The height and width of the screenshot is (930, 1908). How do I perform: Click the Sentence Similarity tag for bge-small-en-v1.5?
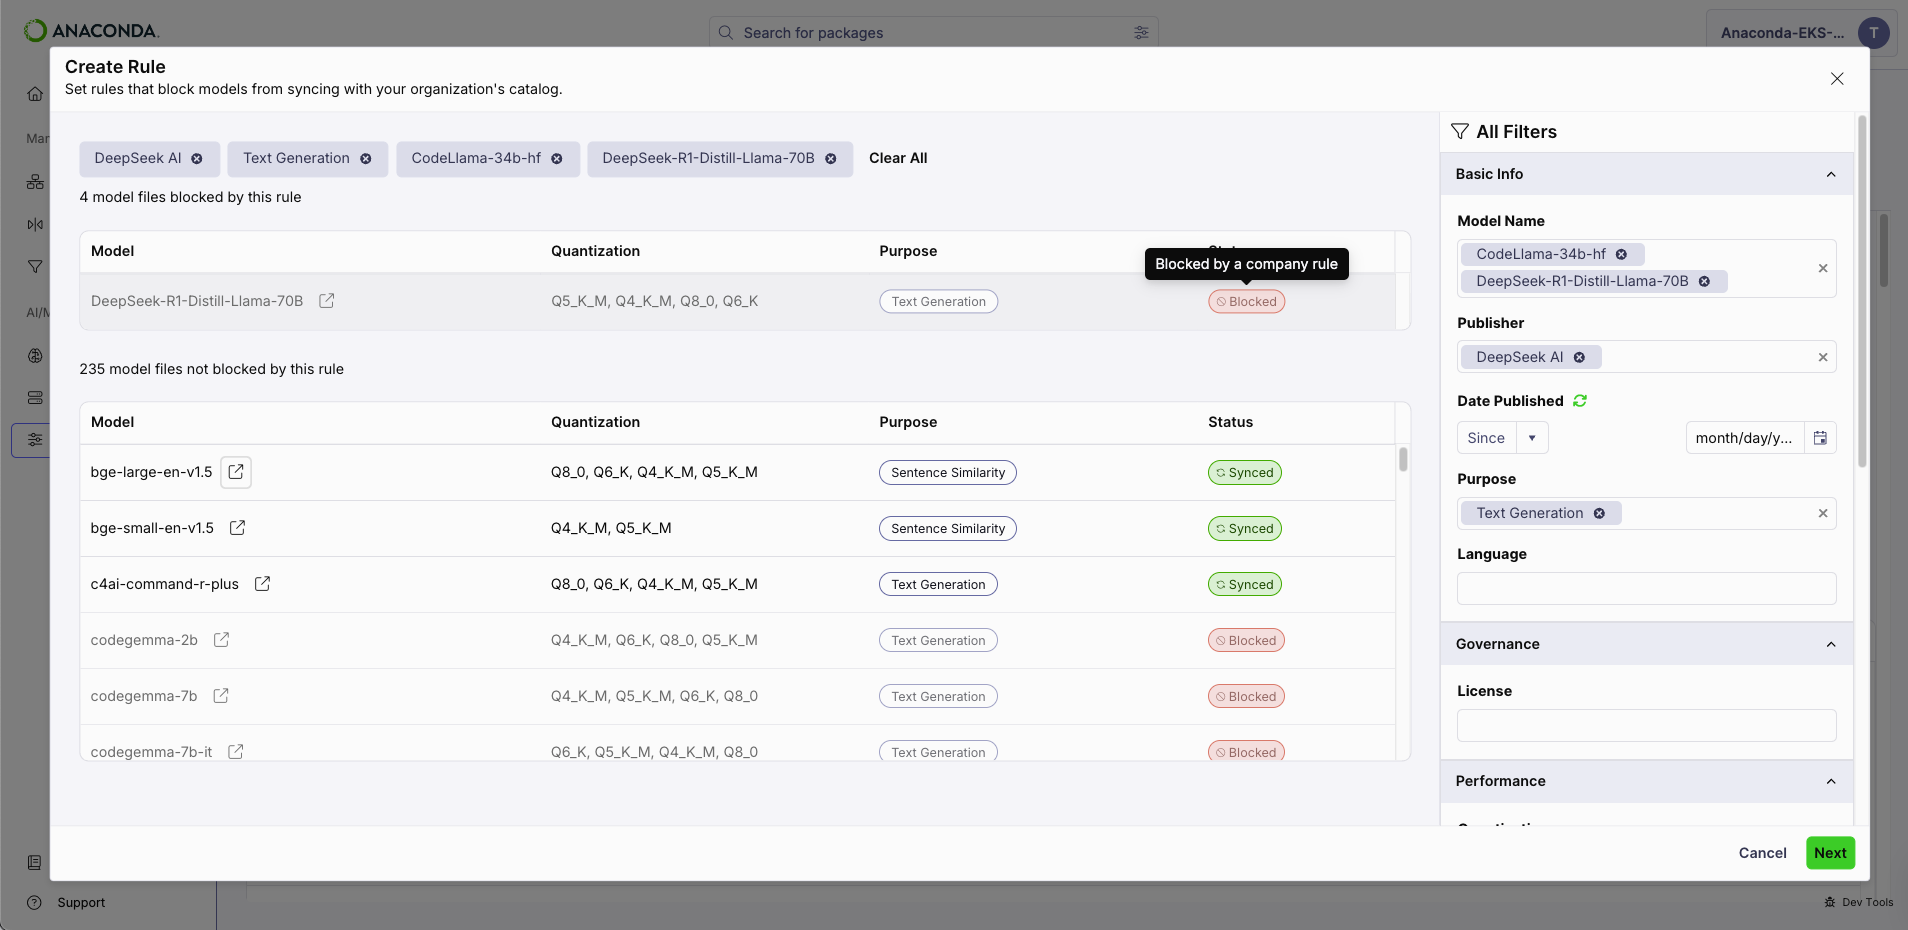click(948, 528)
